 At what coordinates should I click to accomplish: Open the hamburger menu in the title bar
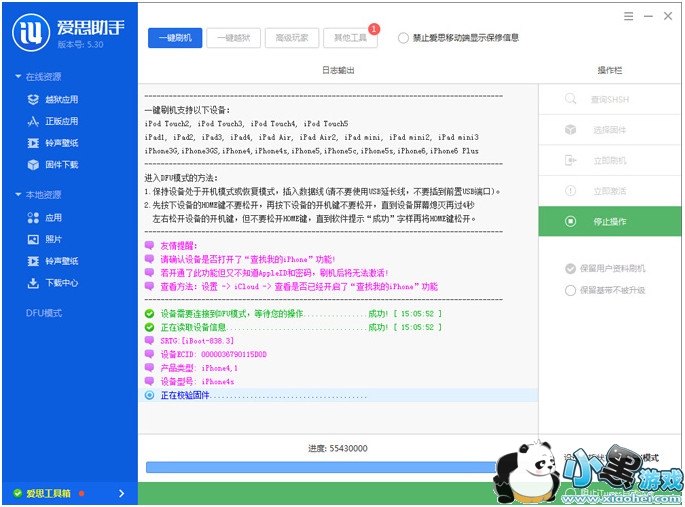click(x=628, y=16)
